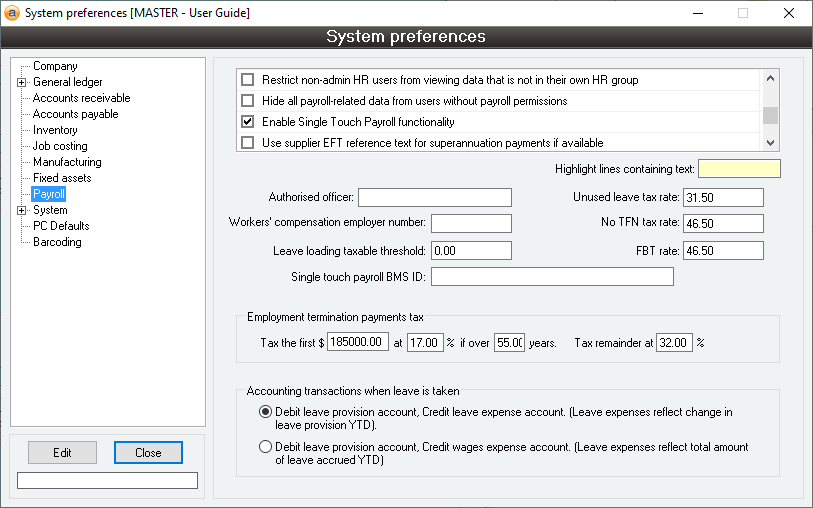Screen dimensions: 813x508
Task: Select Credit leave expense account radio option
Action: [265, 411]
